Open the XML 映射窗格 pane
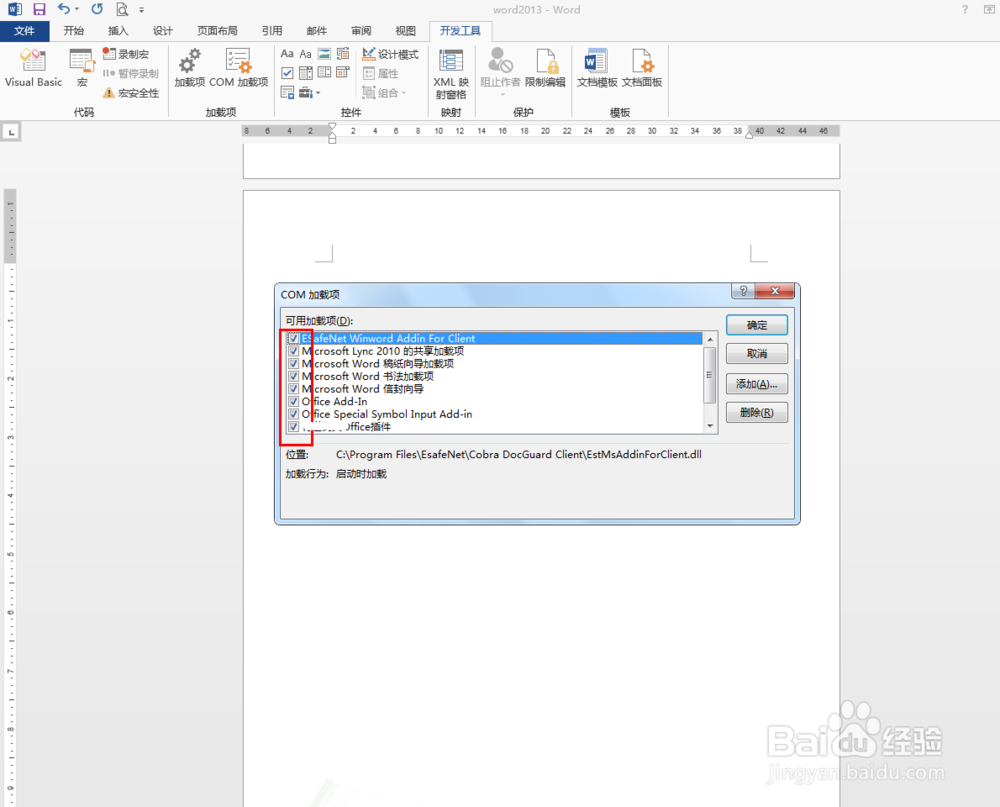The width and height of the screenshot is (1000, 807). point(451,73)
